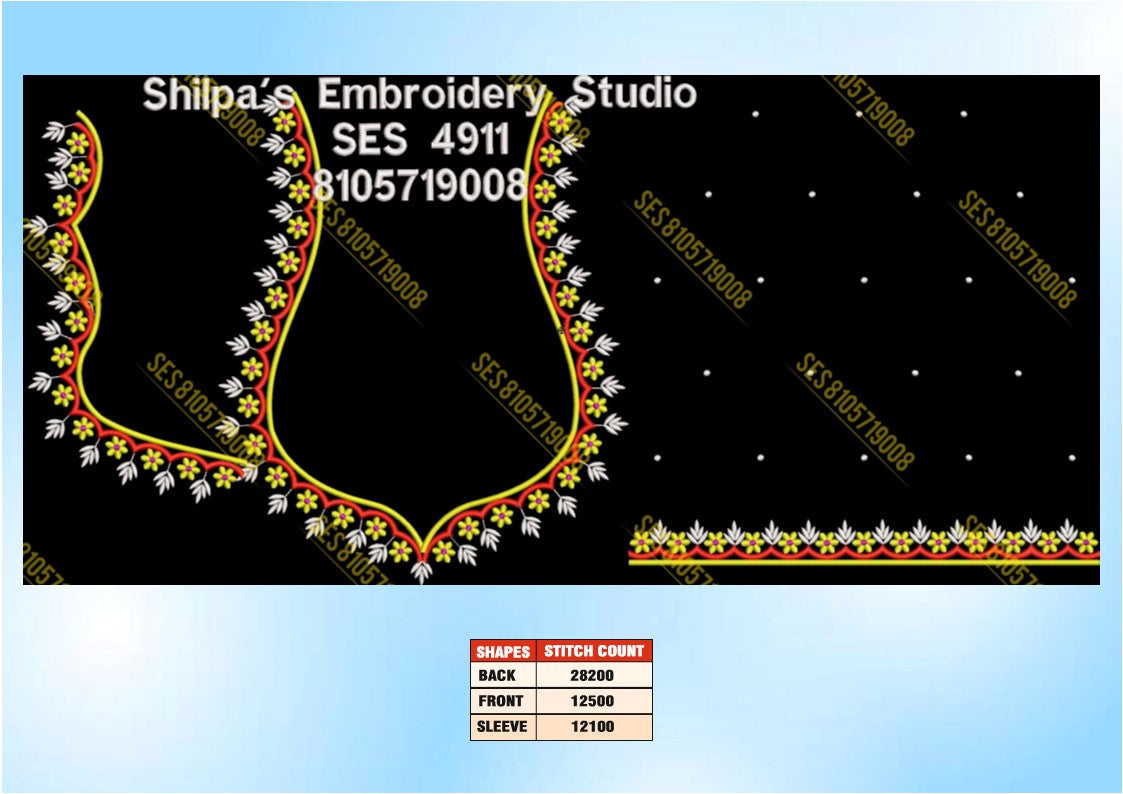The width and height of the screenshot is (1123, 794).
Task: Click the STITCH COUNT table header
Action: [x=594, y=651]
